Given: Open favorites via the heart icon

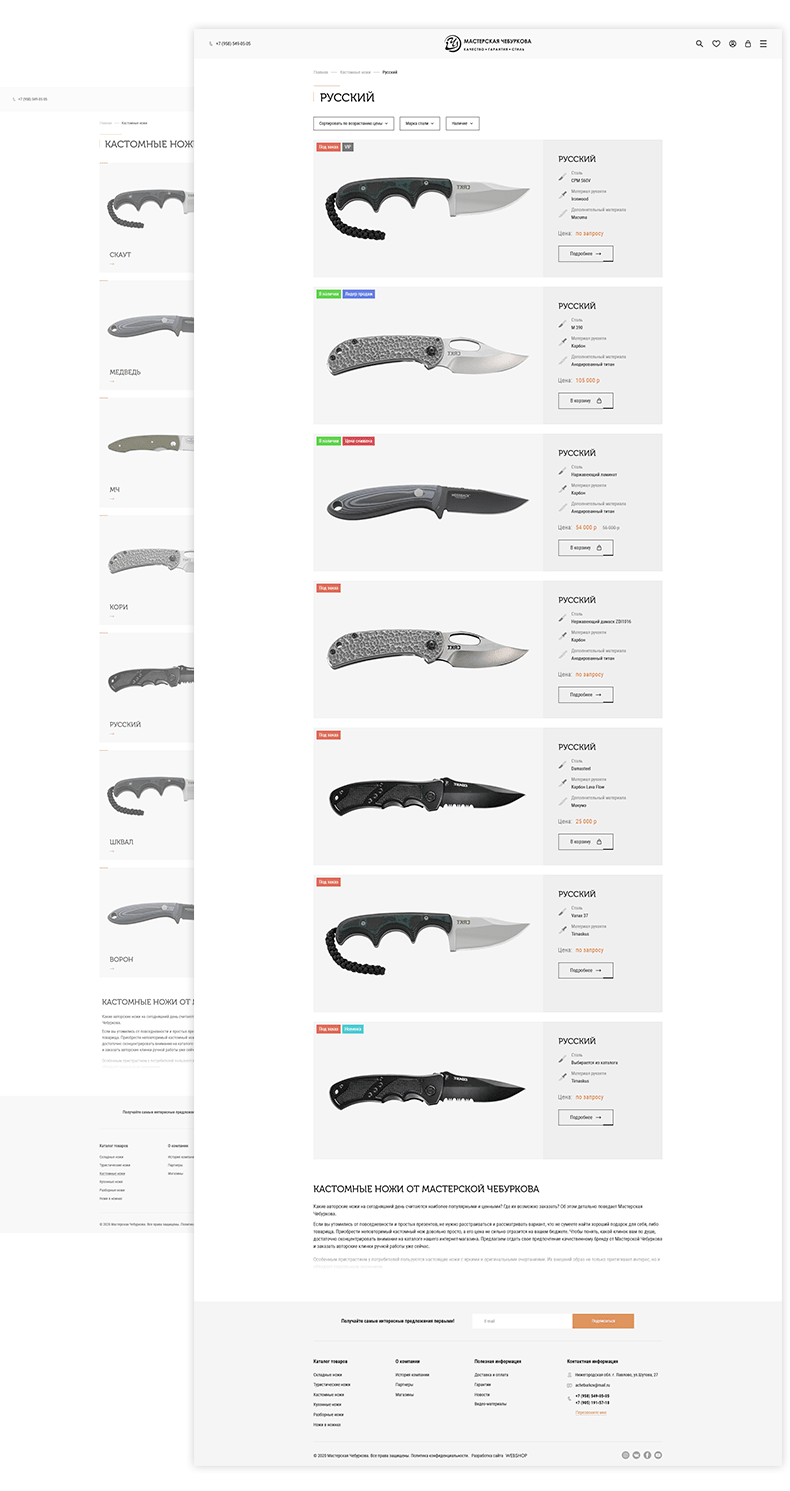Looking at the screenshot, I should 716,44.
